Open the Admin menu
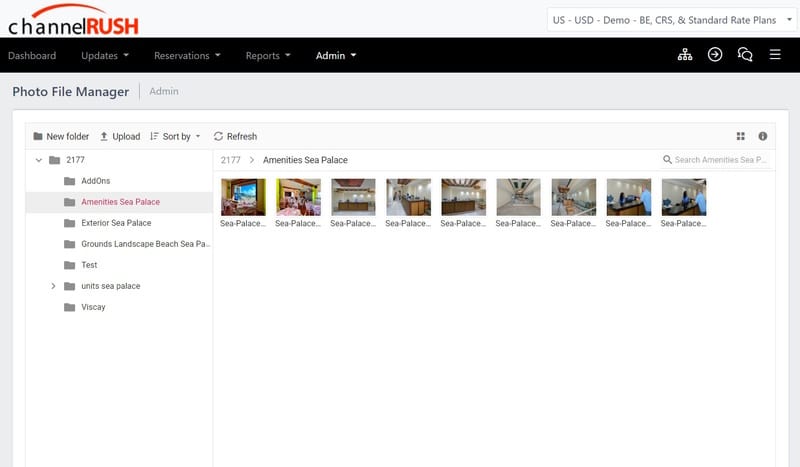 coord(336,56)
